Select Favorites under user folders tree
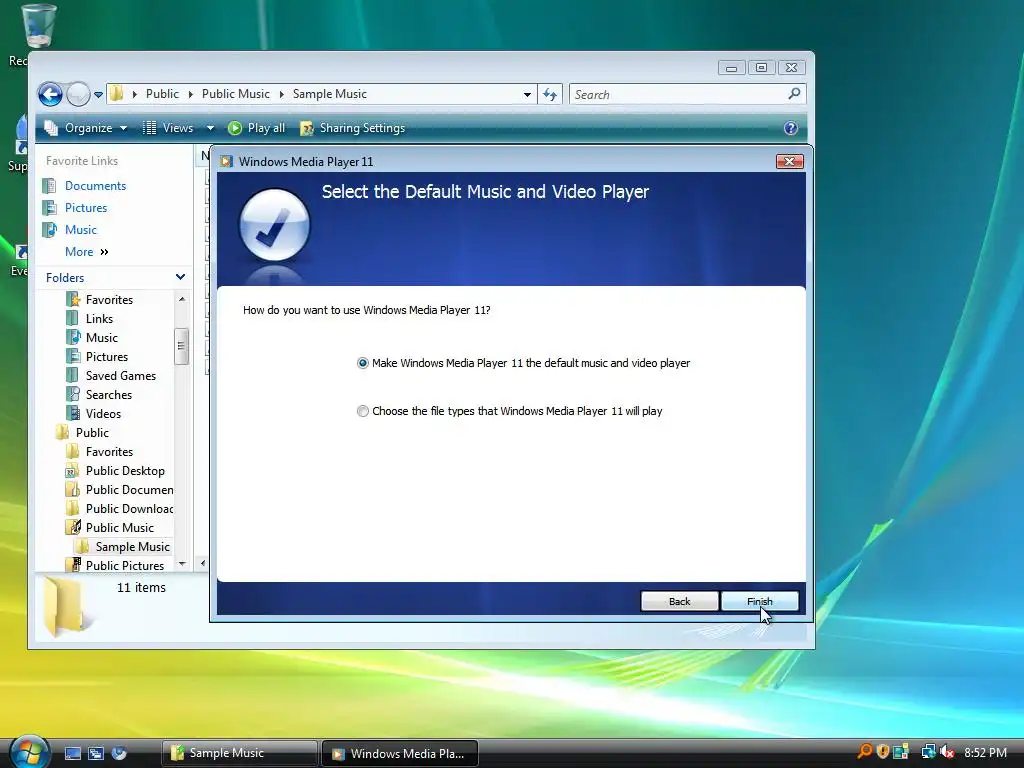The width and height of the screenshot is (1024, 768). 109,300
